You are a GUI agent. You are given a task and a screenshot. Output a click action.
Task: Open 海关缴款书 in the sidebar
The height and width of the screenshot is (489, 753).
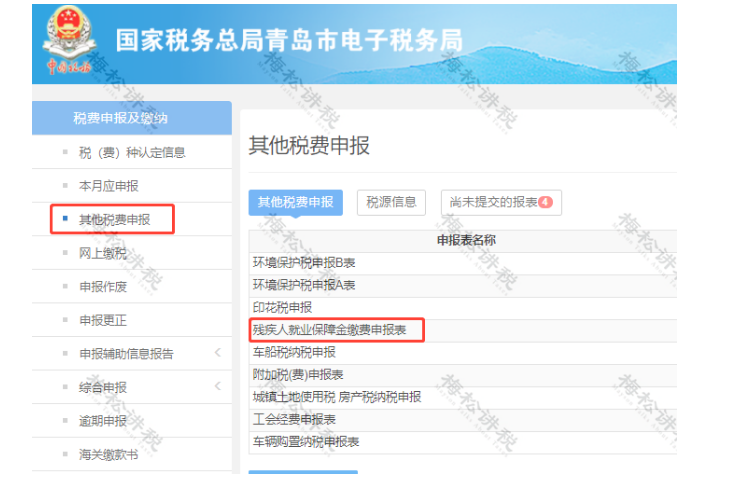pyautogui.click(x=109, y=454)
